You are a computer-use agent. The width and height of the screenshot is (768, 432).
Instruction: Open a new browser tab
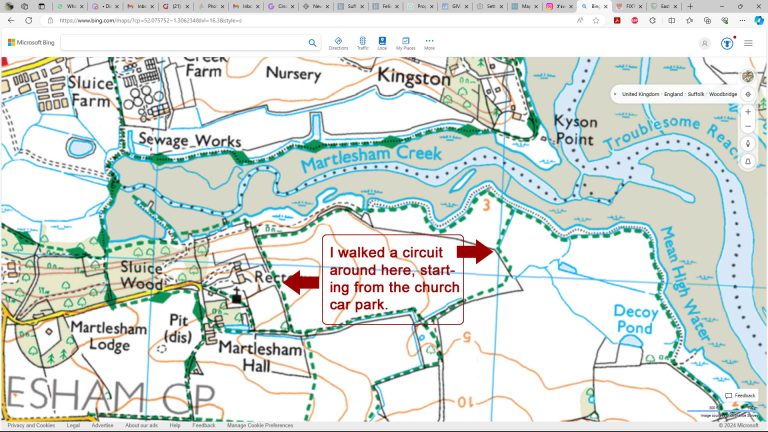click(690, 6)
